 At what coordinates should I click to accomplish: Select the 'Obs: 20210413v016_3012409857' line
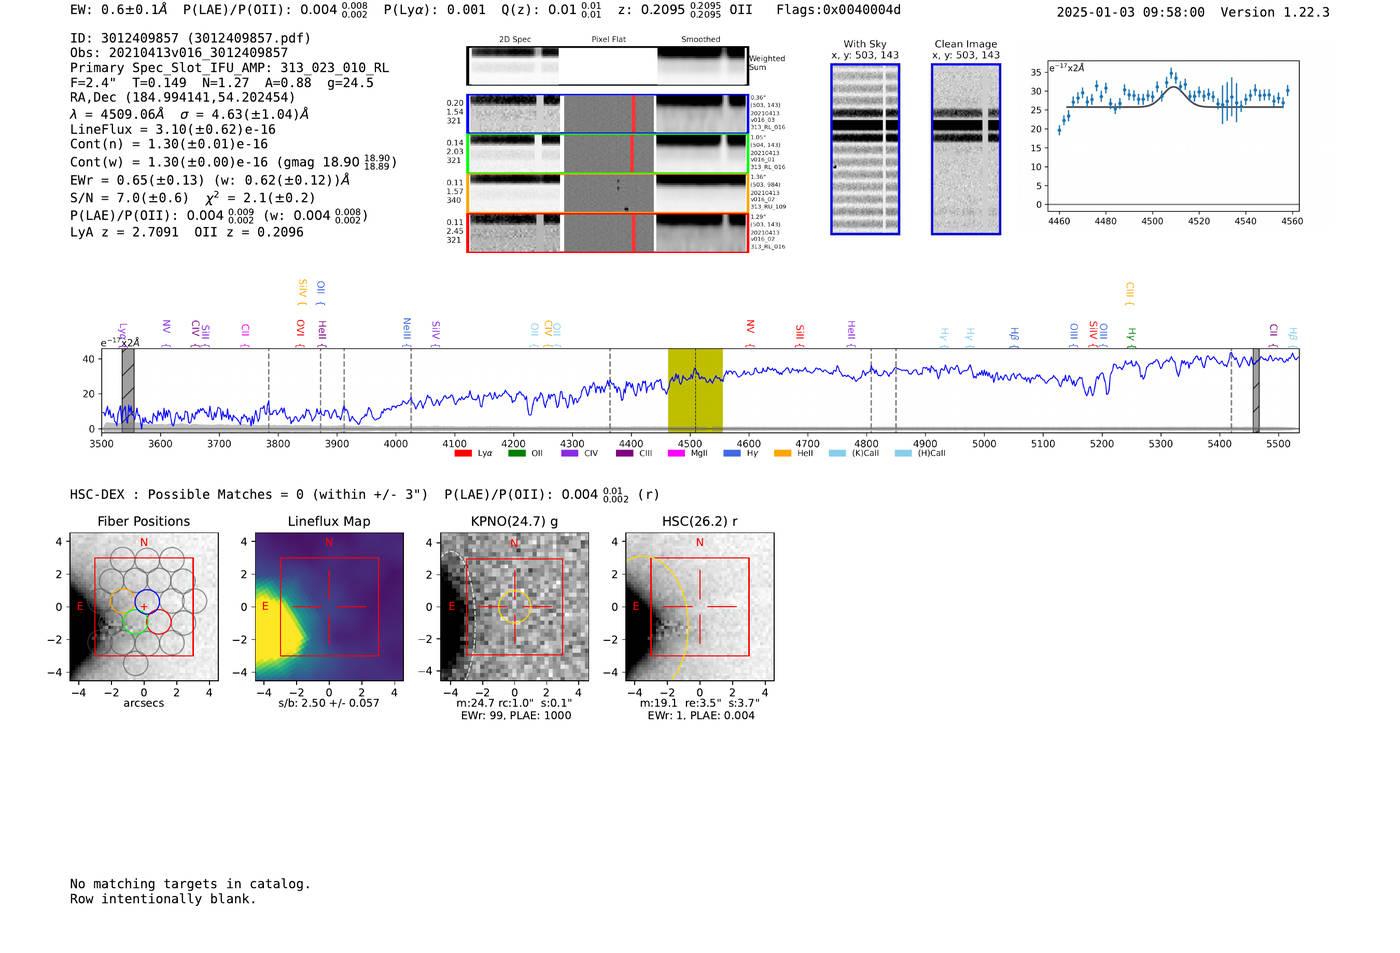pos(179,53)
